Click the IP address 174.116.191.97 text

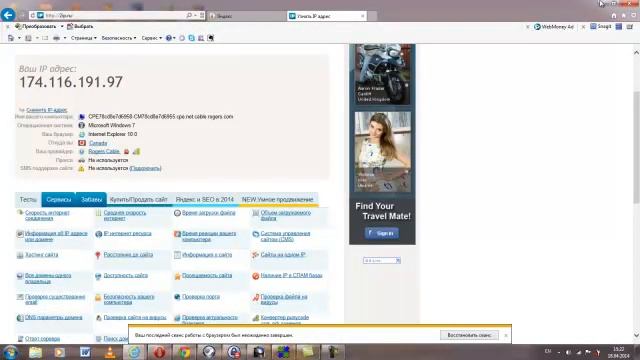click(x=71, y=82)
